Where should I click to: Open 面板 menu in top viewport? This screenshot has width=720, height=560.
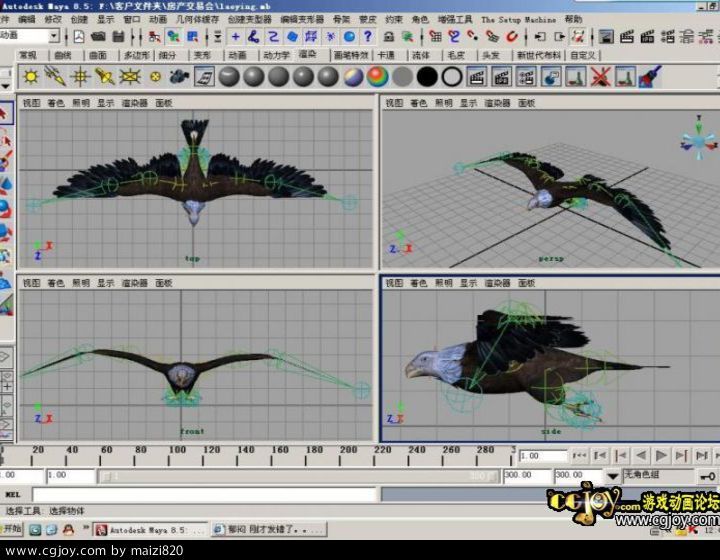click(163, 102)
